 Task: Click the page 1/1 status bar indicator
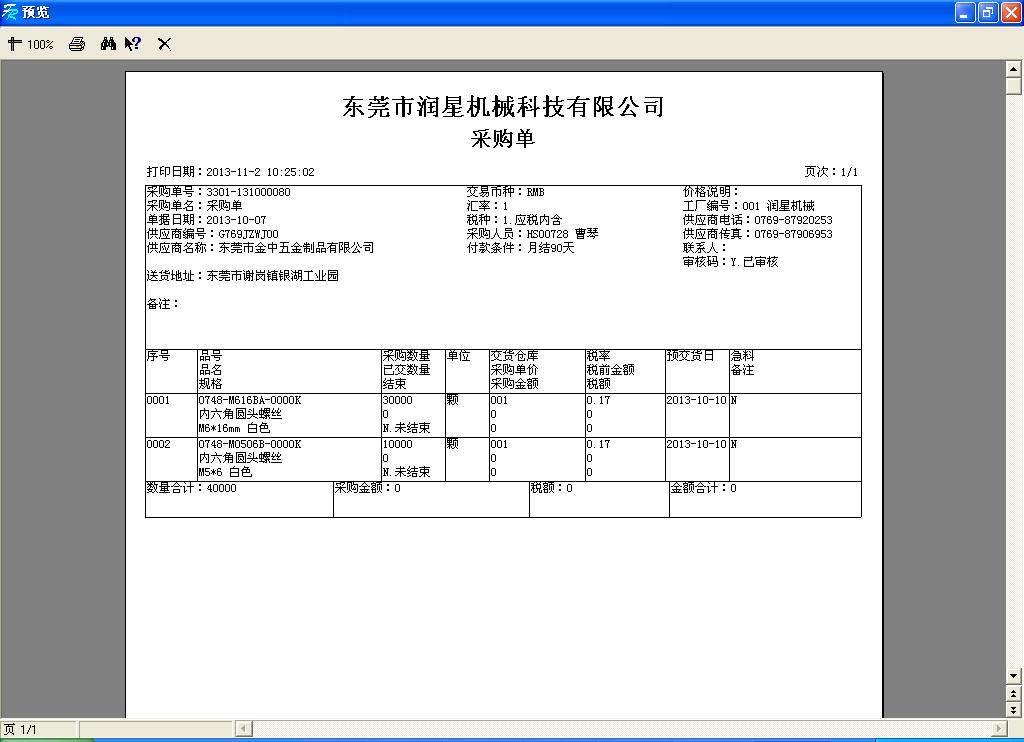click(x=39, y=729)
